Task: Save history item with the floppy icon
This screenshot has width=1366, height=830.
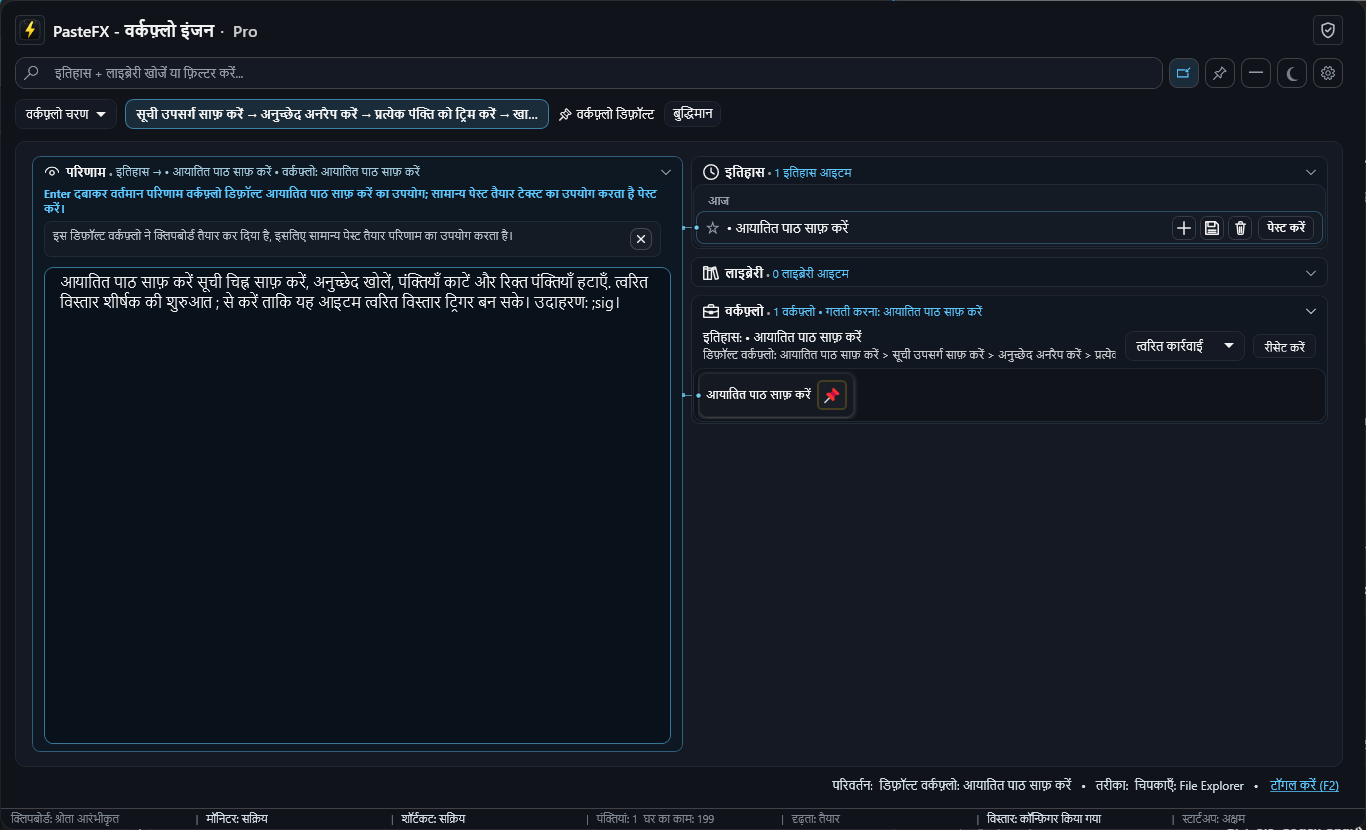Action: [x=1212, y=228]
